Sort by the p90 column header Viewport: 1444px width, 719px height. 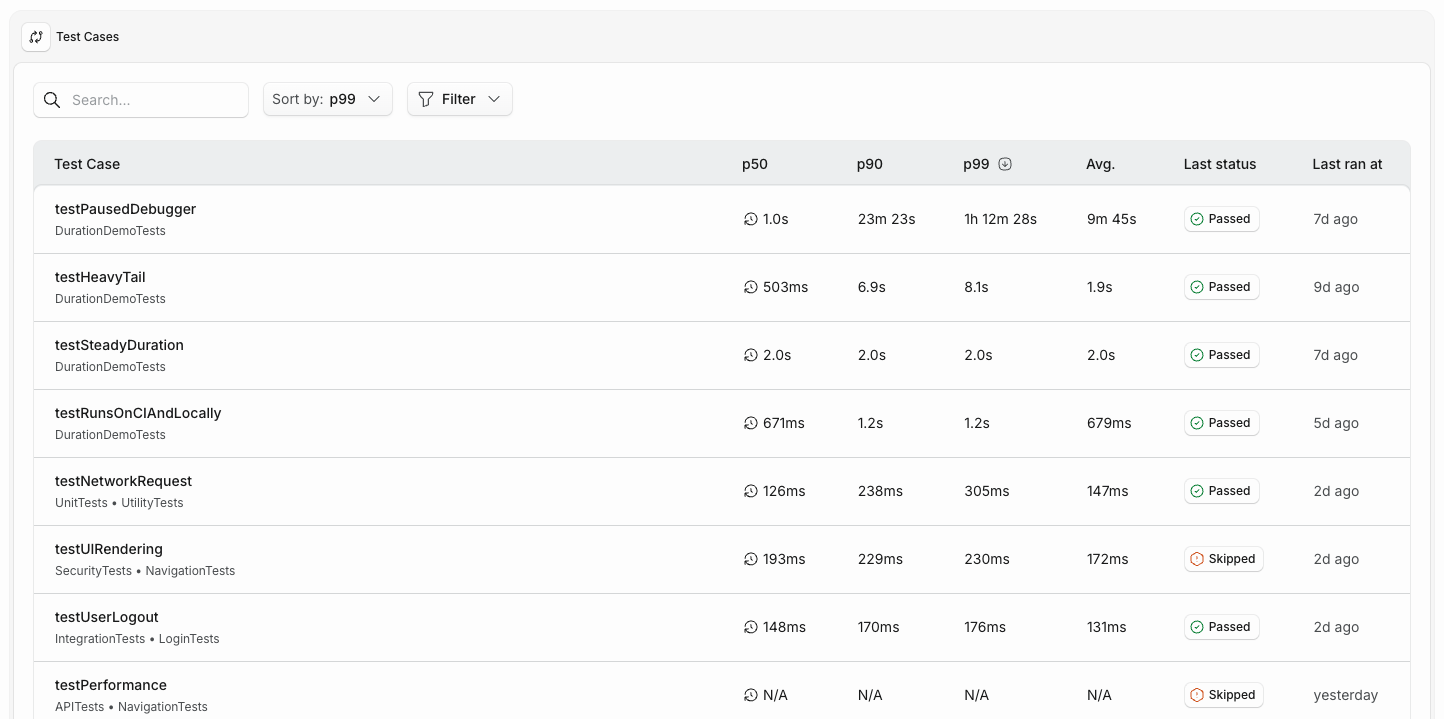(870, 164)
